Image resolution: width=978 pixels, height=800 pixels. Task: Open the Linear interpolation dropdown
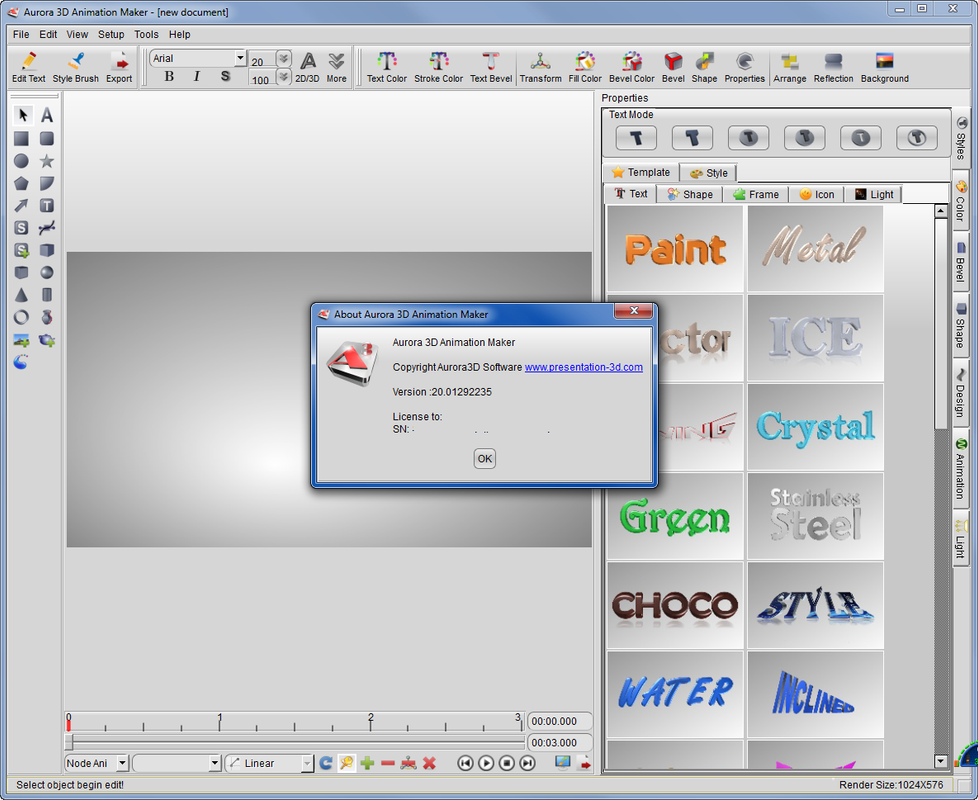306,763
